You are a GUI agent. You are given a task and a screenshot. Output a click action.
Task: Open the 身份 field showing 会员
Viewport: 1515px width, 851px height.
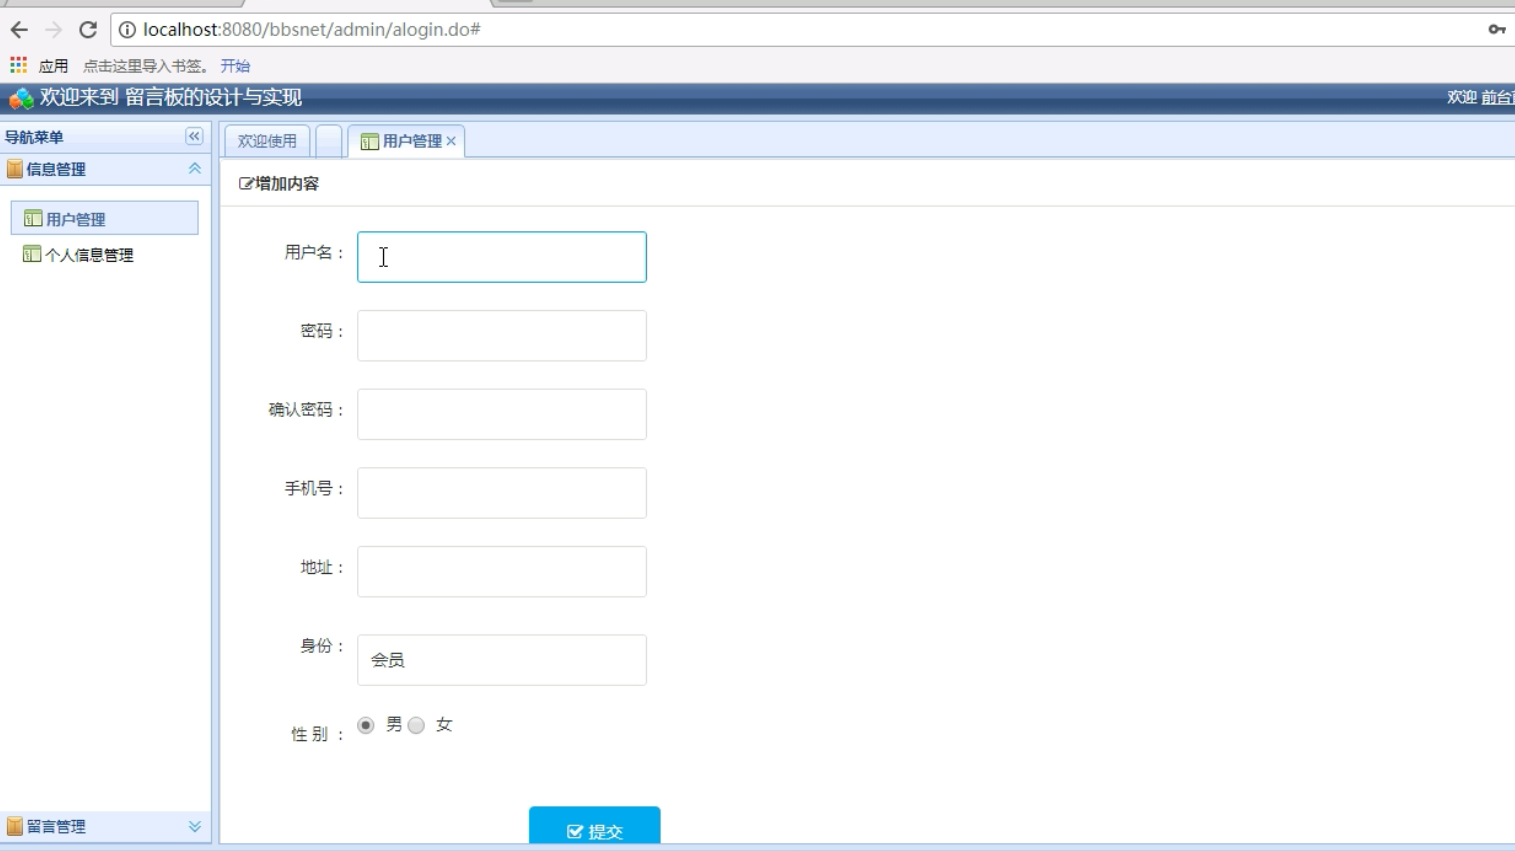(500, 659)
